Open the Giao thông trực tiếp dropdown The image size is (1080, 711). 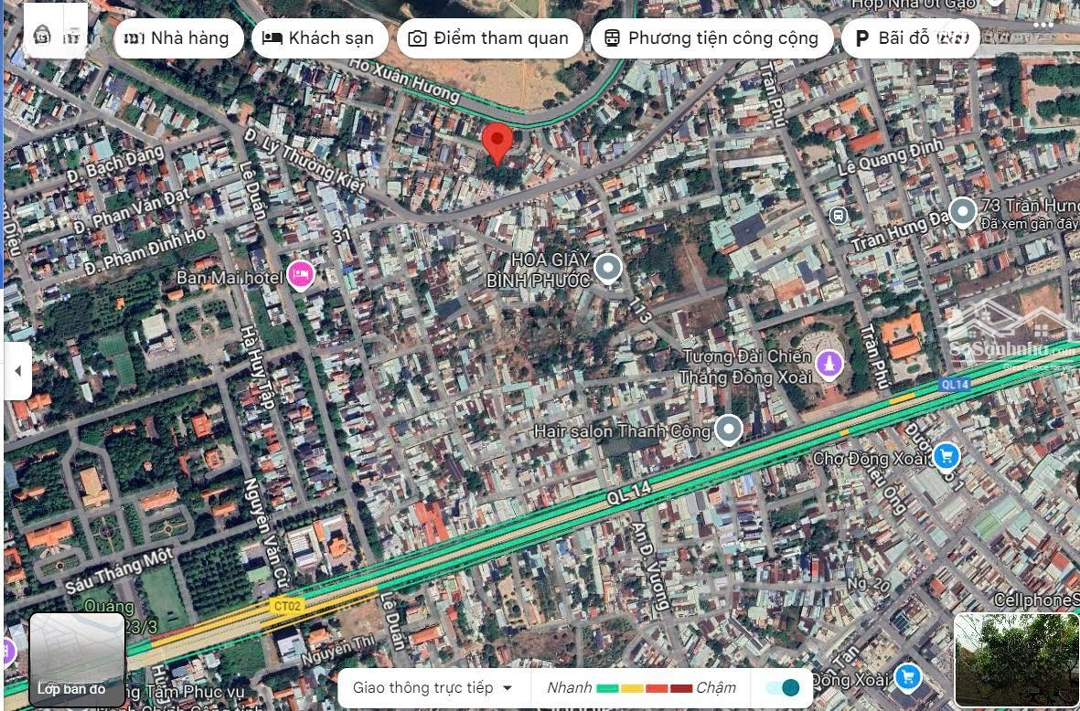433,687
